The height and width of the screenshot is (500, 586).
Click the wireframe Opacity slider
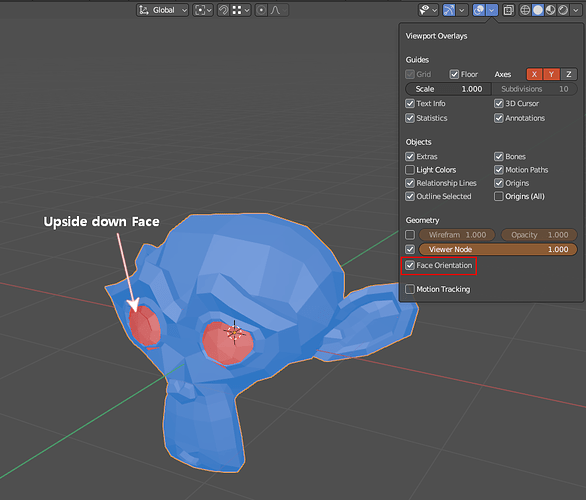(x=539, y=235)
